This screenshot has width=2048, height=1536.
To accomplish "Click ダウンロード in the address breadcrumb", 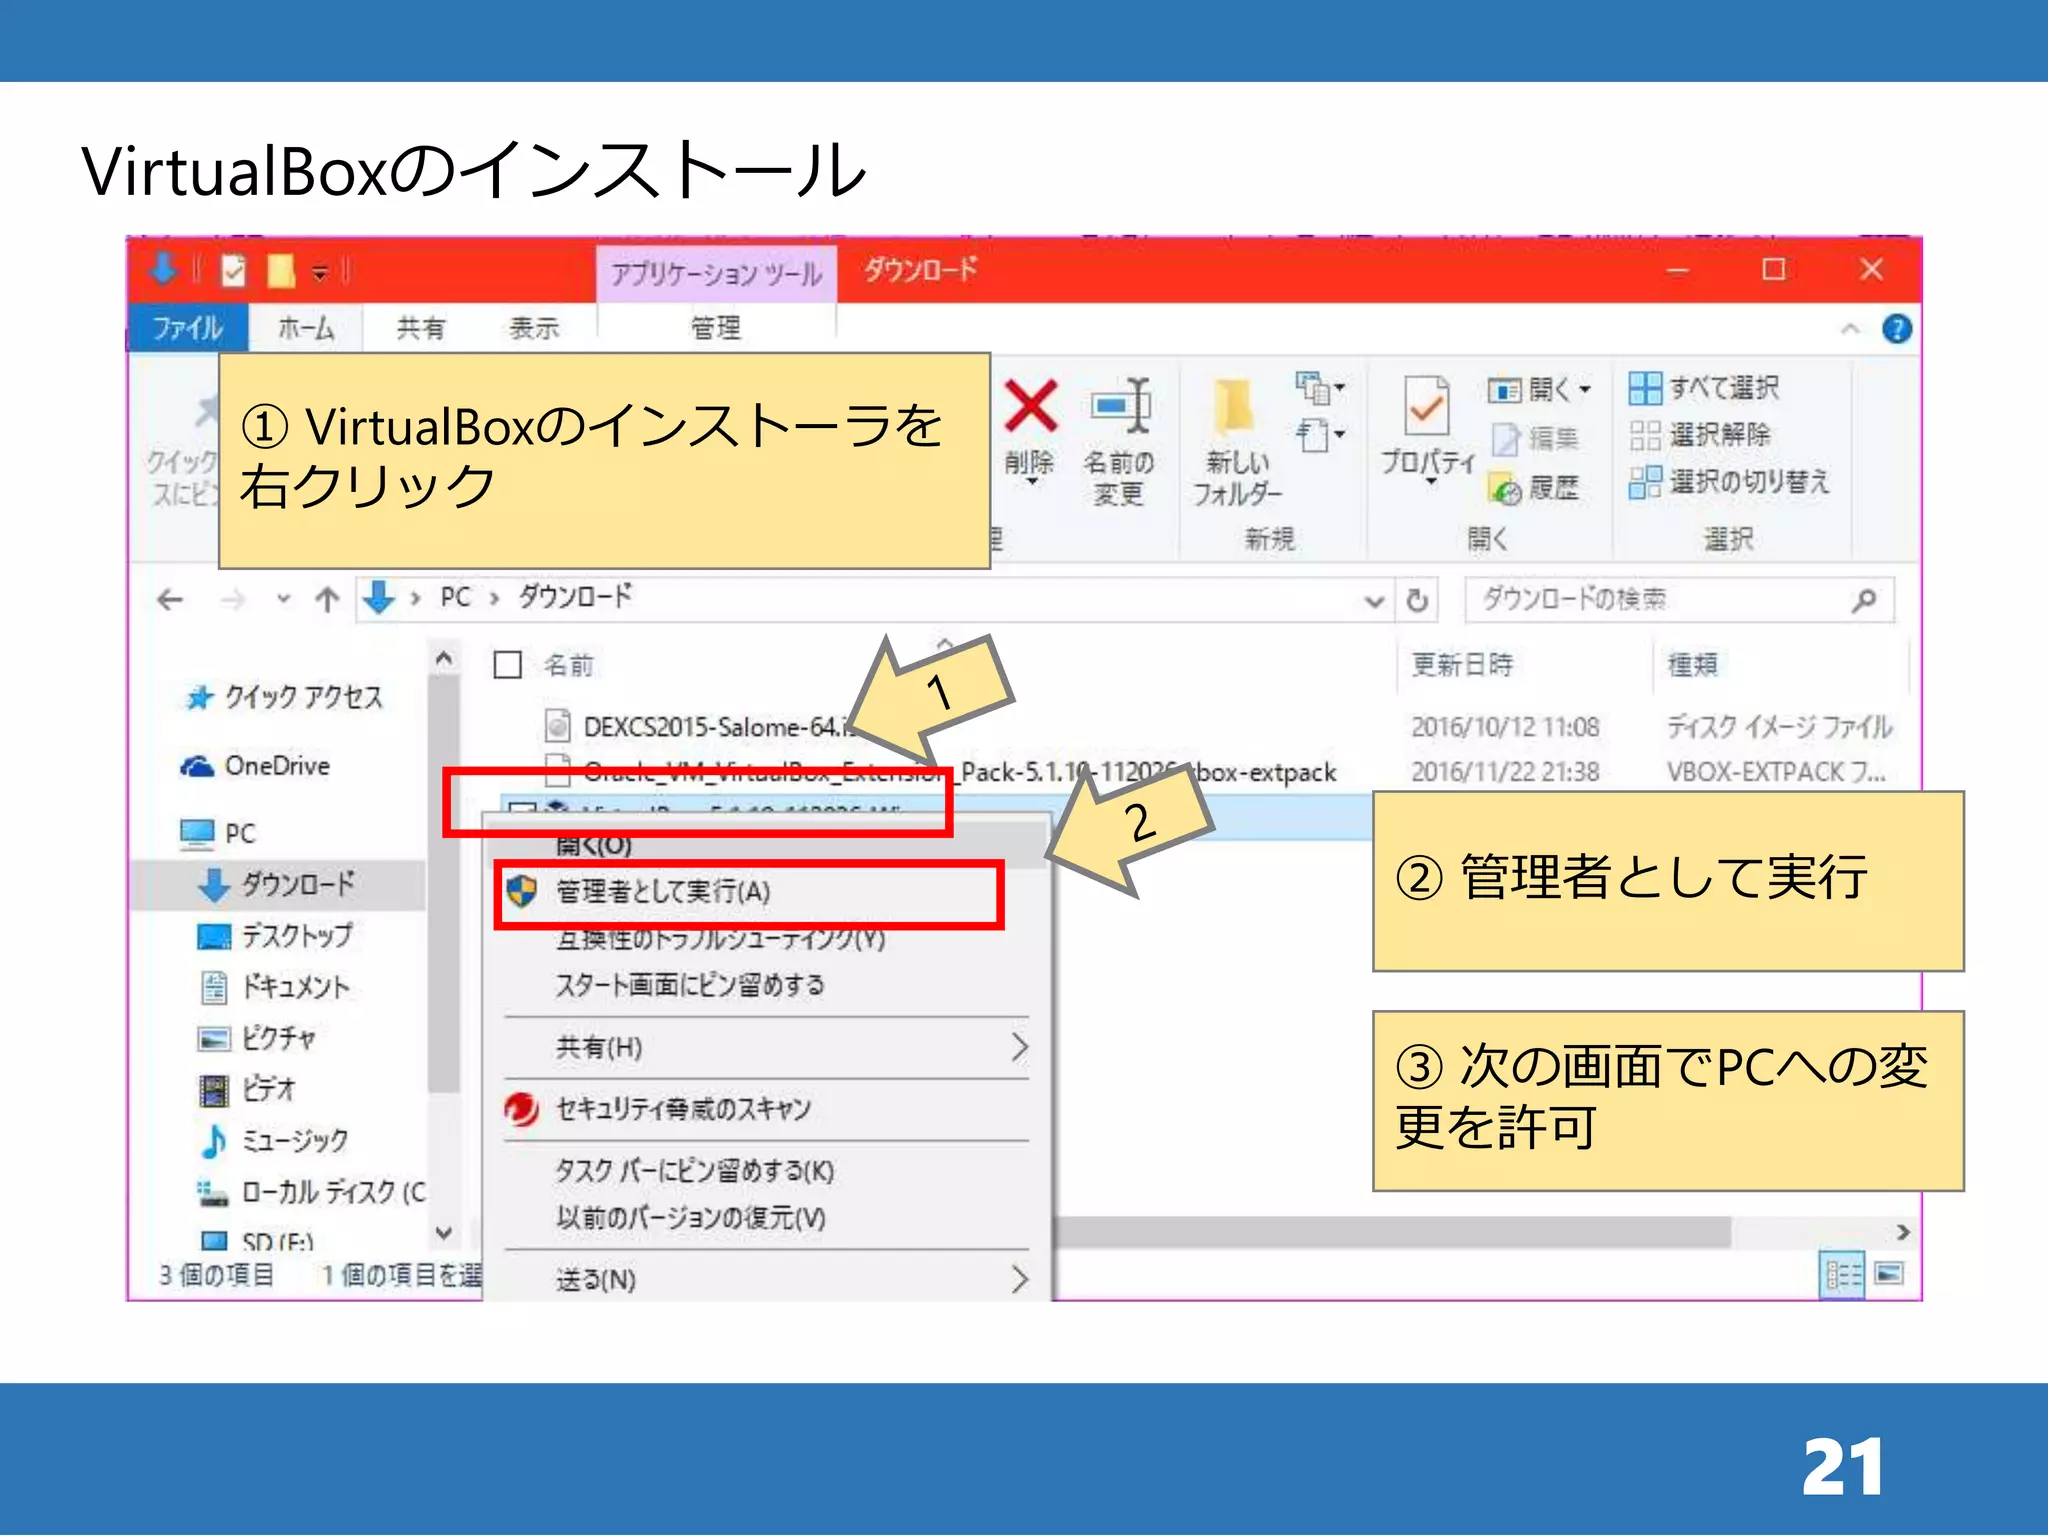I will (575, 597).
